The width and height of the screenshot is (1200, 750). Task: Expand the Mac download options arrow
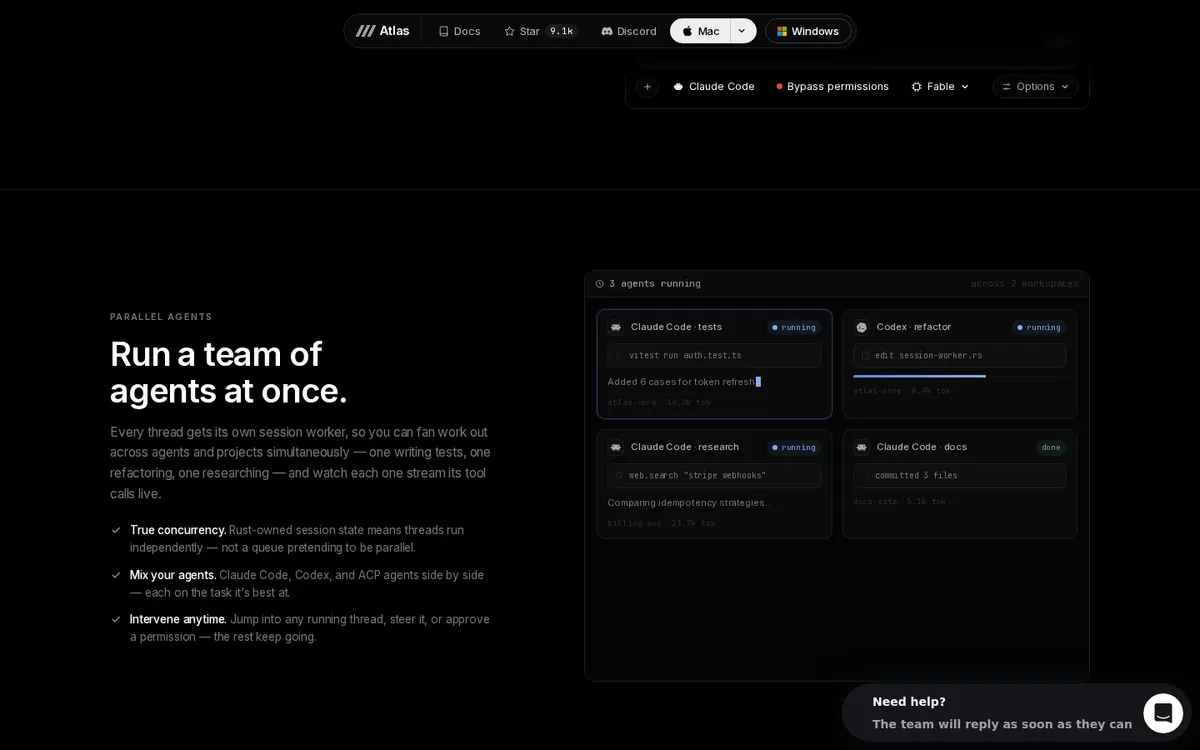742,31
